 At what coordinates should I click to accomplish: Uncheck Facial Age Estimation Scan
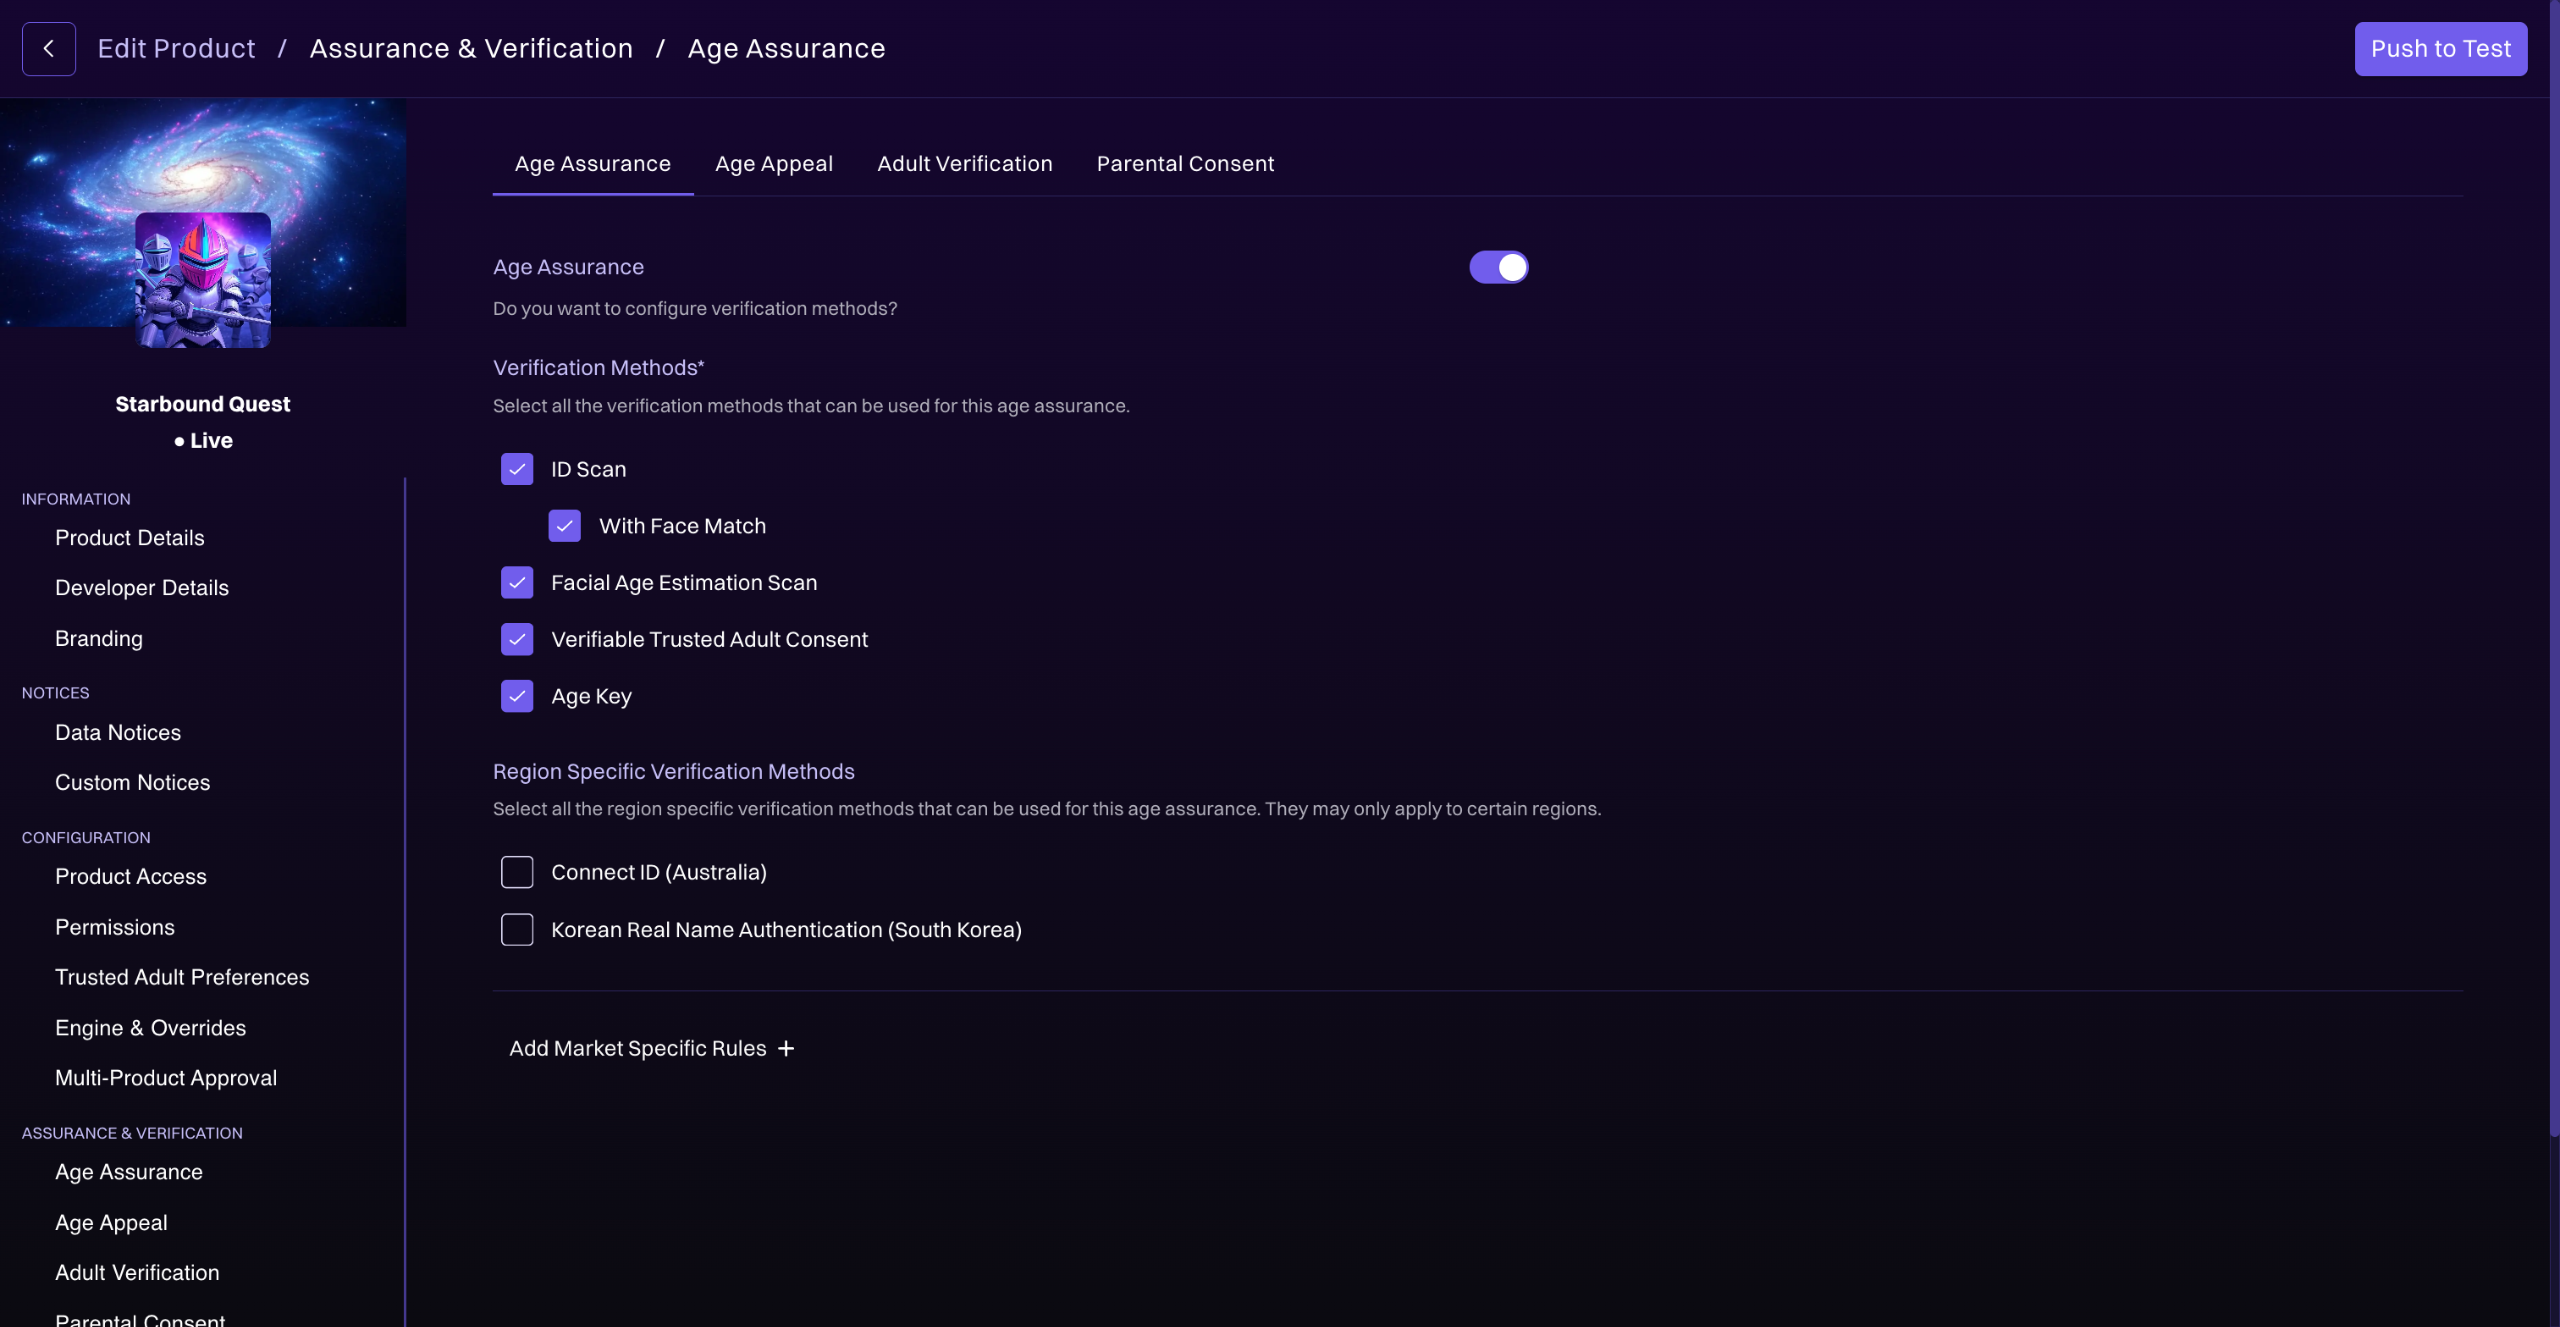tap(517, 583)
